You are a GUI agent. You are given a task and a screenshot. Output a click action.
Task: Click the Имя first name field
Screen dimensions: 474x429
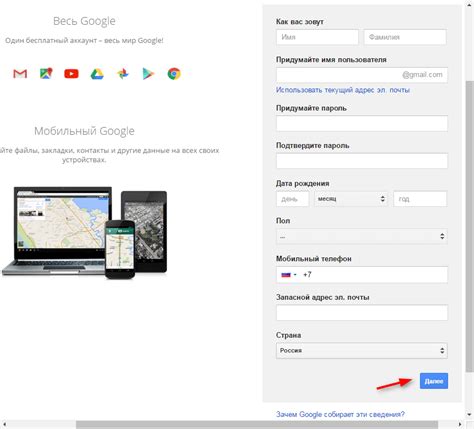point(317,37)
